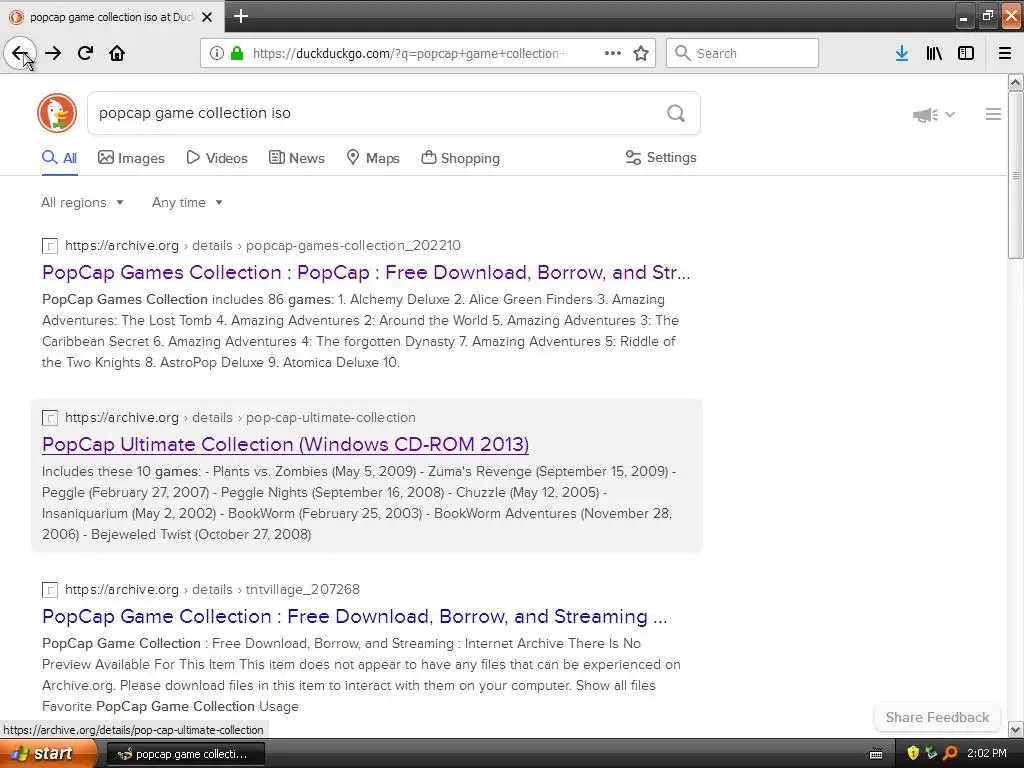Open the Firefox hamburger menu
The height and width of the screenshot is (768, 1024).
point(1005,53)
